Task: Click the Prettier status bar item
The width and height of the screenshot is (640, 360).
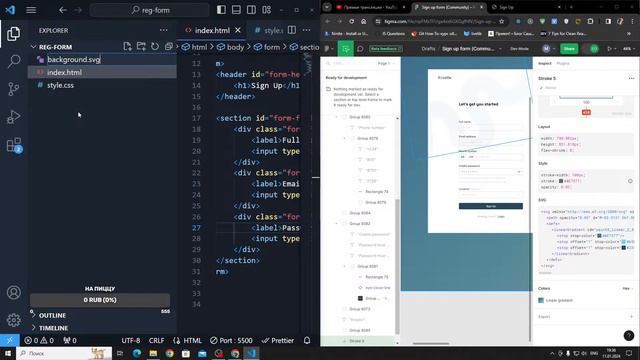Action: pos(278,340)
